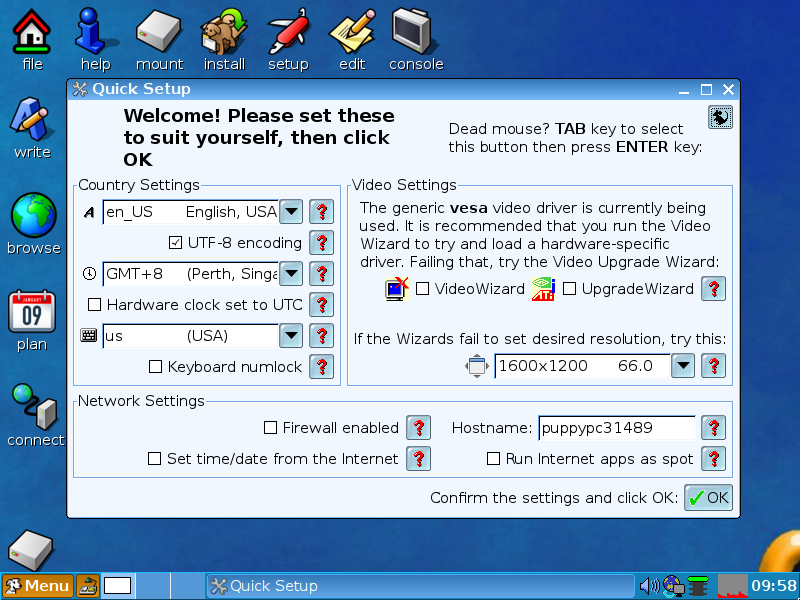Open the GMT+8 timezone dropdown
The height and width of the screenshot is (600, 800).
click(290, 273)
